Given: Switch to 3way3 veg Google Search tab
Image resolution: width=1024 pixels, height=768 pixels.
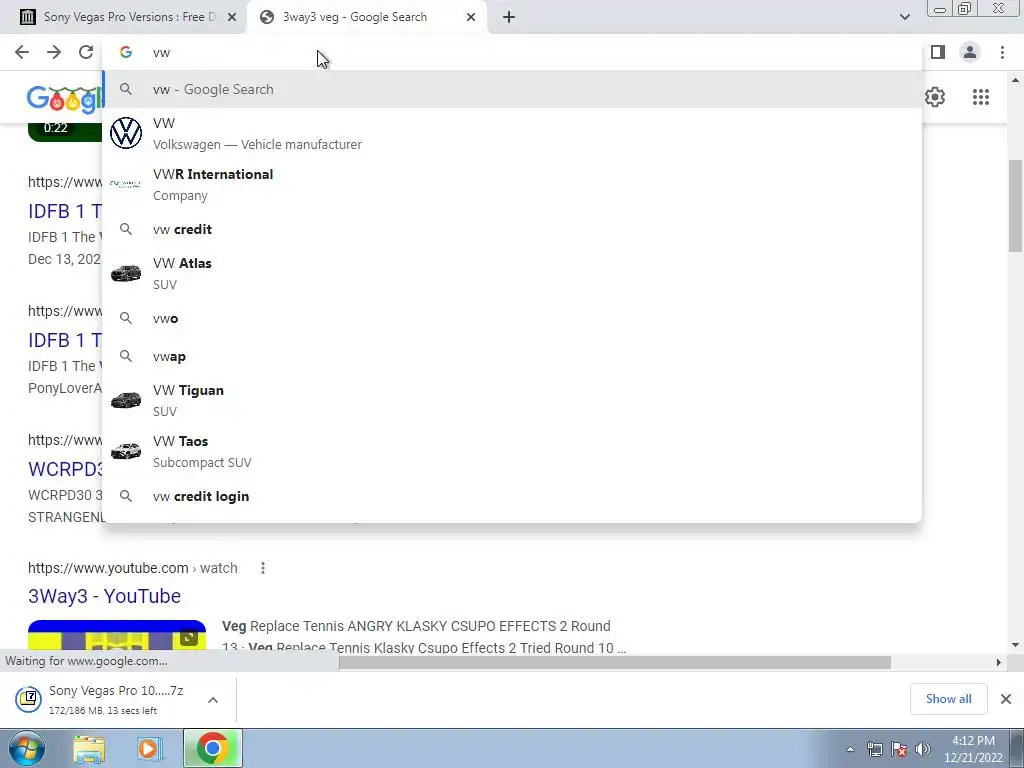Looking at the screenshot, I should (x=367, y=18).
